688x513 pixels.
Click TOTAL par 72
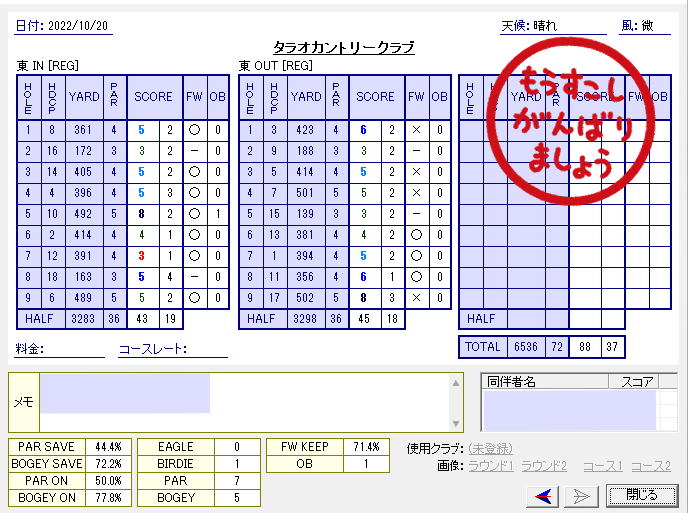click(557, 347)
